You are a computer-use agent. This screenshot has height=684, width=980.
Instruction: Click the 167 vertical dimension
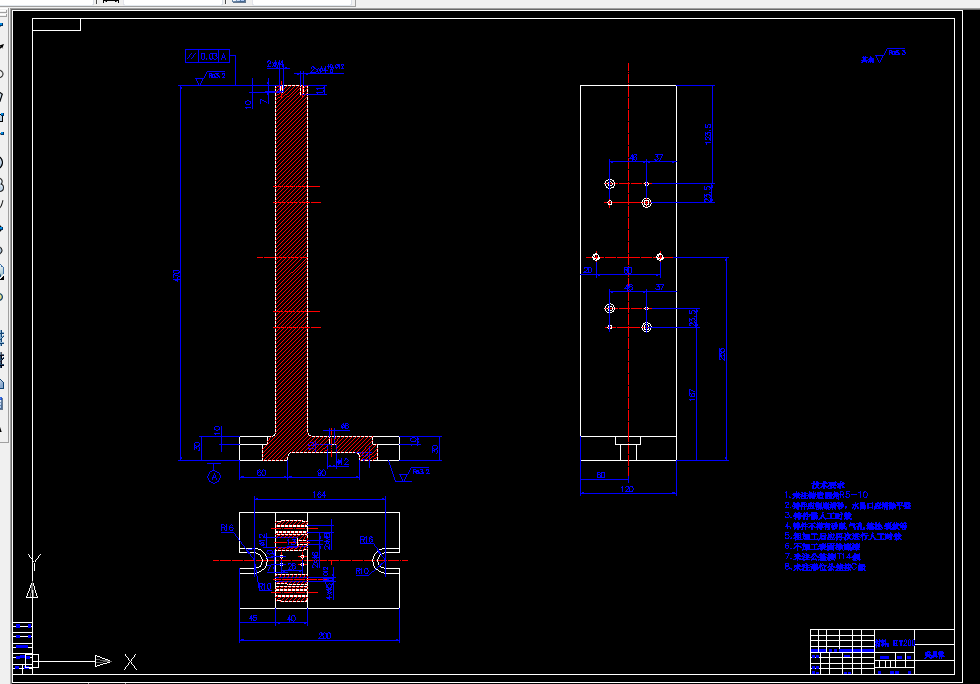(692, 395)
